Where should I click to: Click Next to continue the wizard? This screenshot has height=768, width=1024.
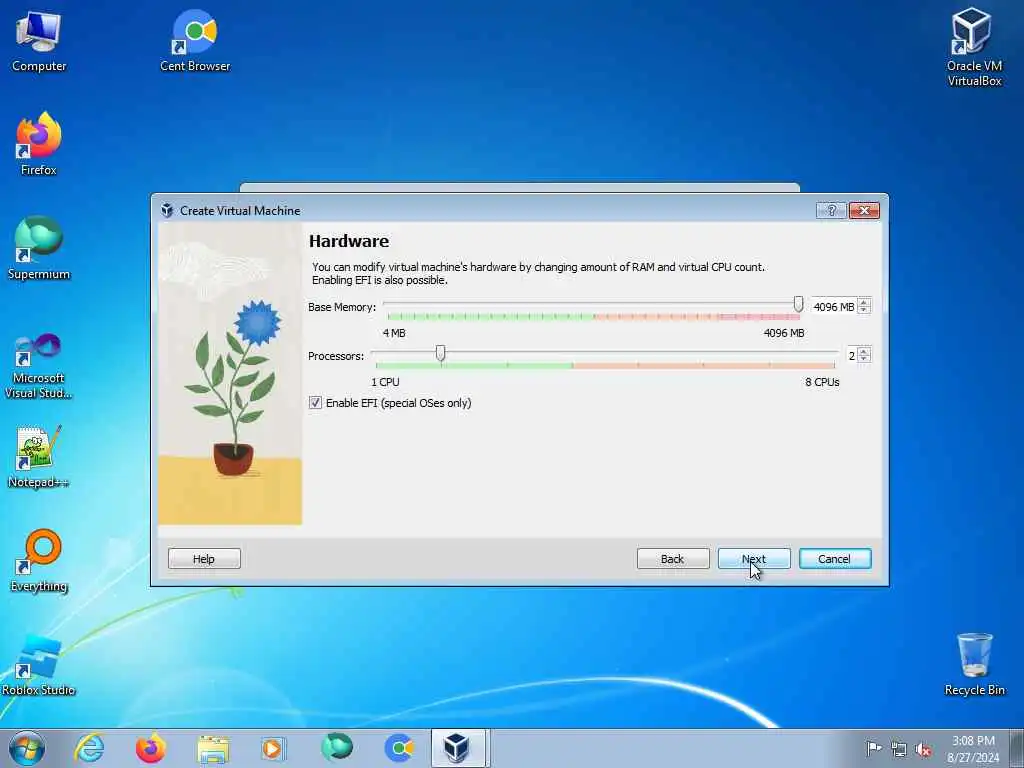click(x=754, y=559)
